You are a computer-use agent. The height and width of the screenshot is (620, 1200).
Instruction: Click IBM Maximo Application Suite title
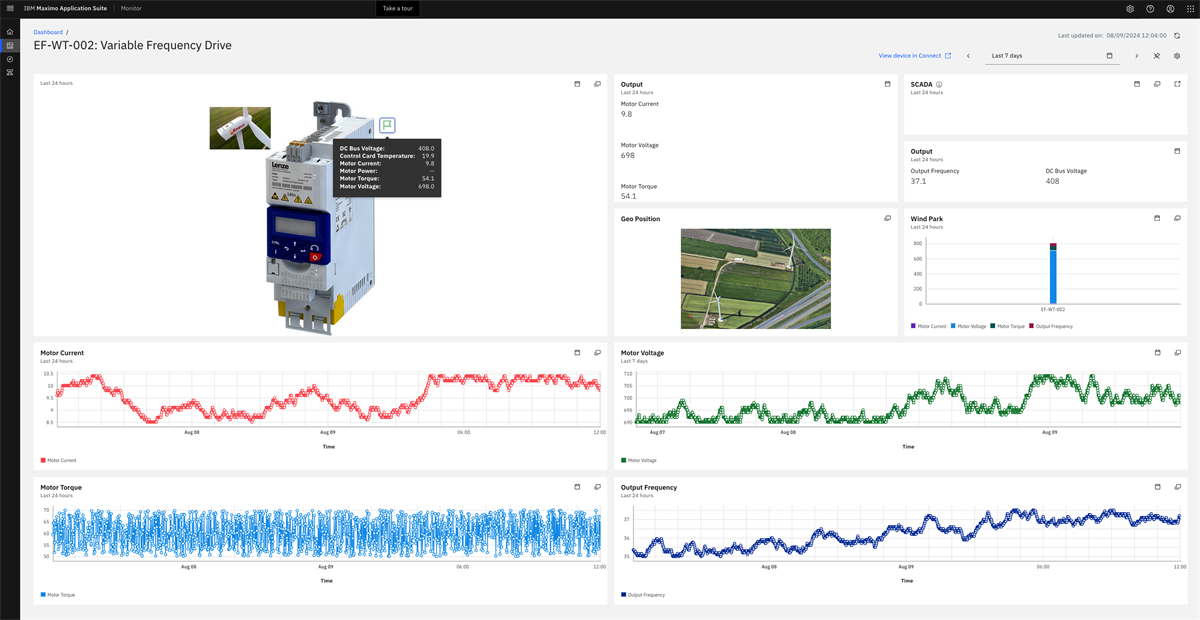[65, 8]
